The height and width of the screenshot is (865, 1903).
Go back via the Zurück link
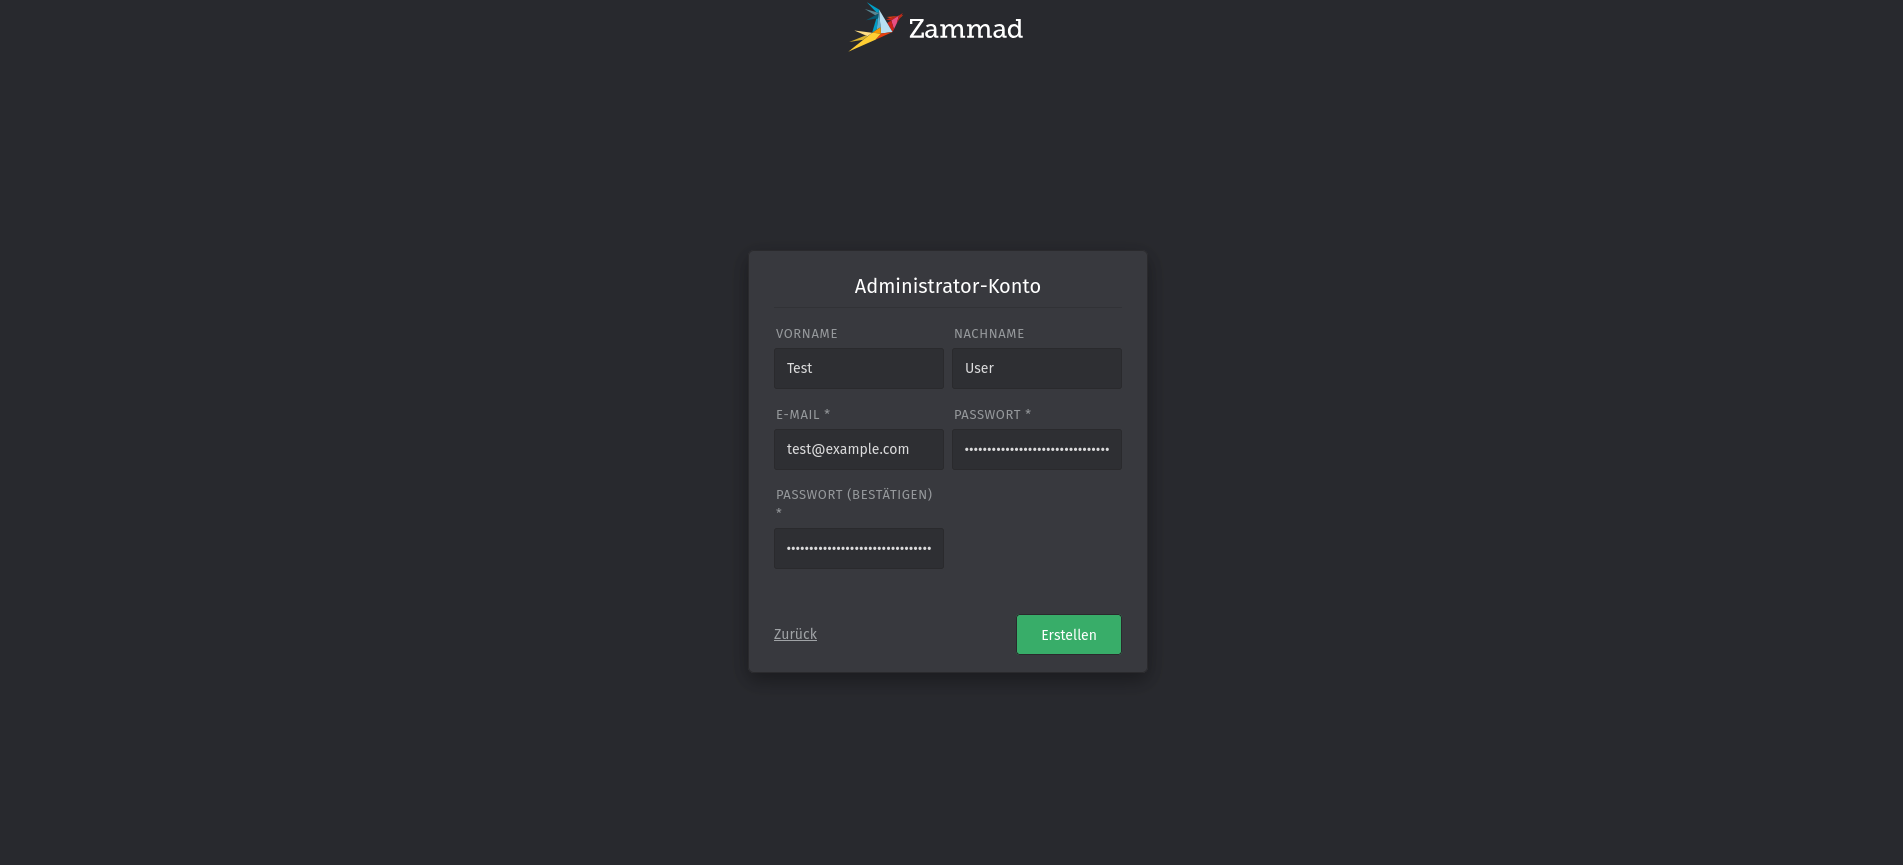(795, 634)
